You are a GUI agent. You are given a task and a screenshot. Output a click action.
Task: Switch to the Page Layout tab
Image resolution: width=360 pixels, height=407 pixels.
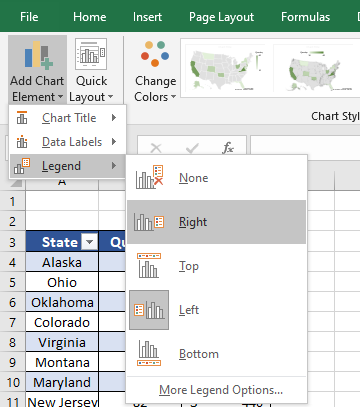pos(221,17)
